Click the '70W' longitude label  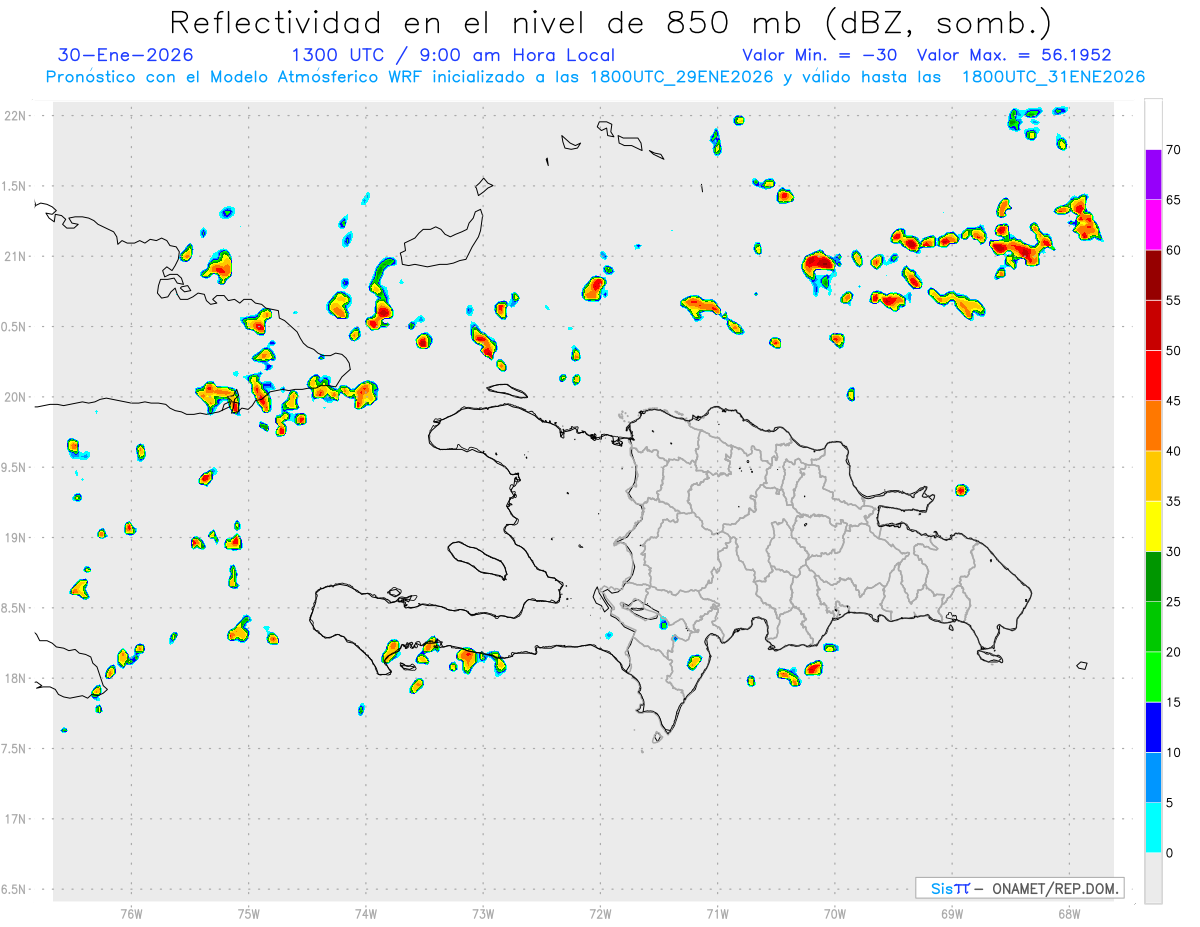point(835,913)
